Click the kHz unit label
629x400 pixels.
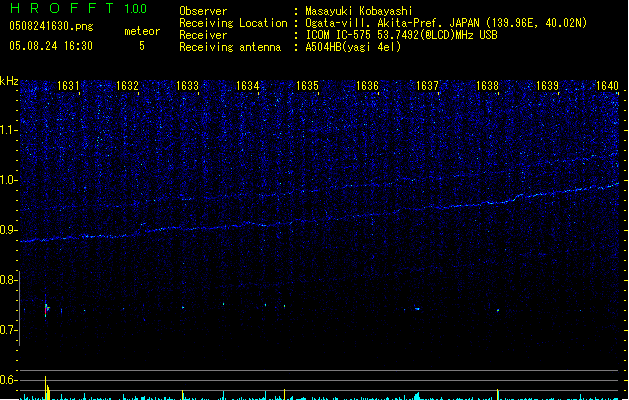click(x=9, y=81)
